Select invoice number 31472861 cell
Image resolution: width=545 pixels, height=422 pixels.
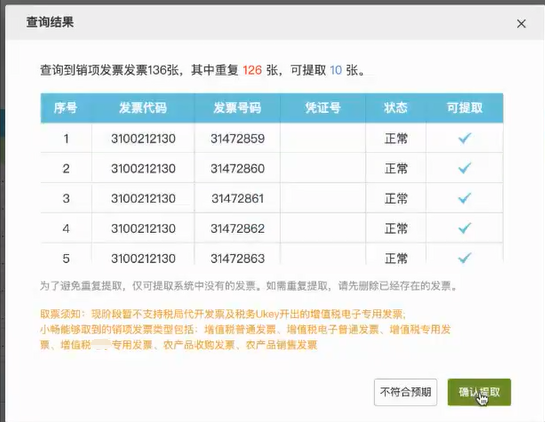[x=237, y=198]
